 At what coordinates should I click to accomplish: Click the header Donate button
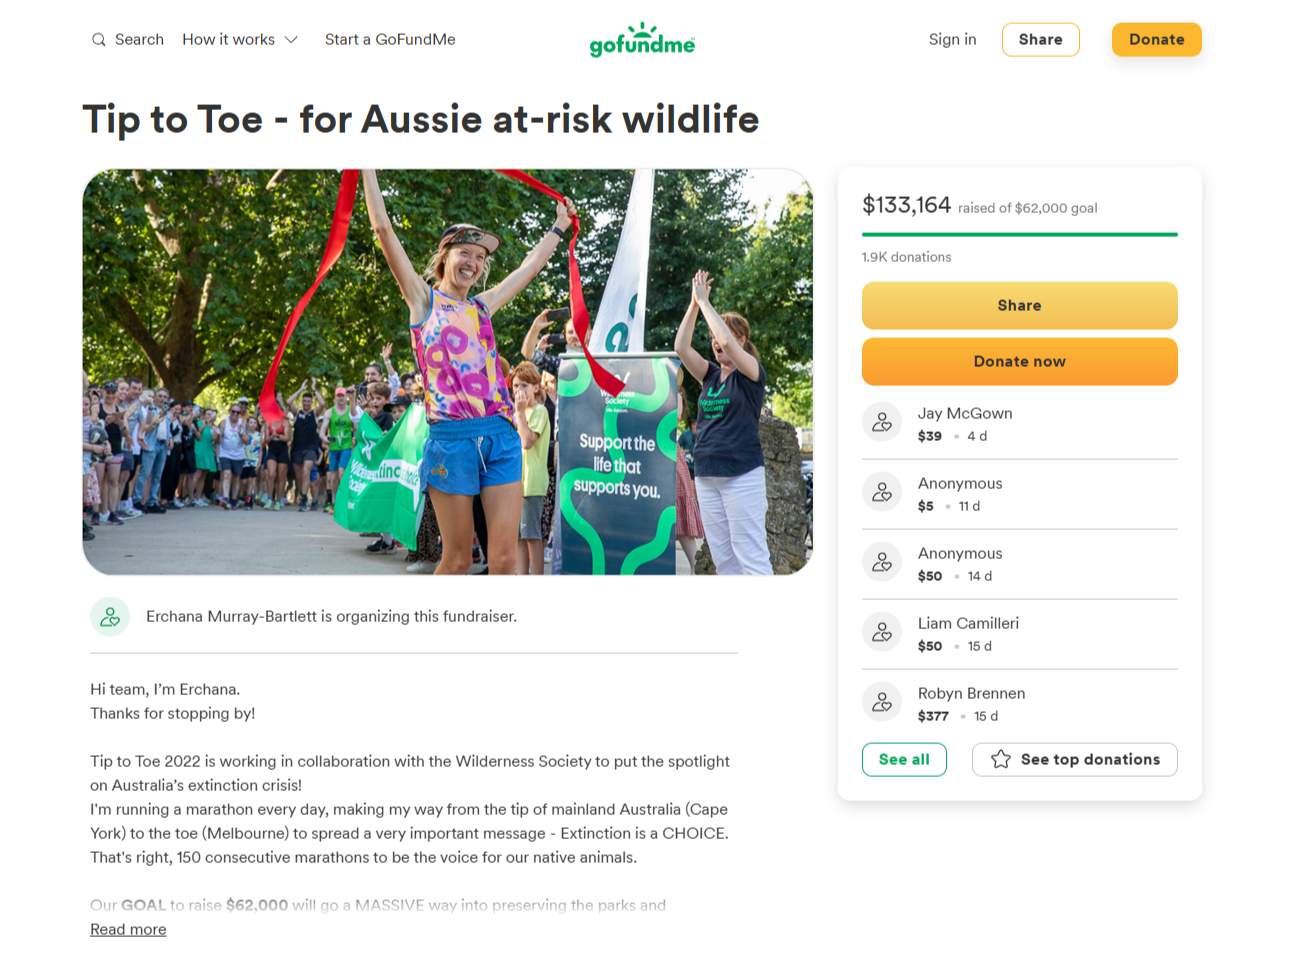click(1156, 40)
